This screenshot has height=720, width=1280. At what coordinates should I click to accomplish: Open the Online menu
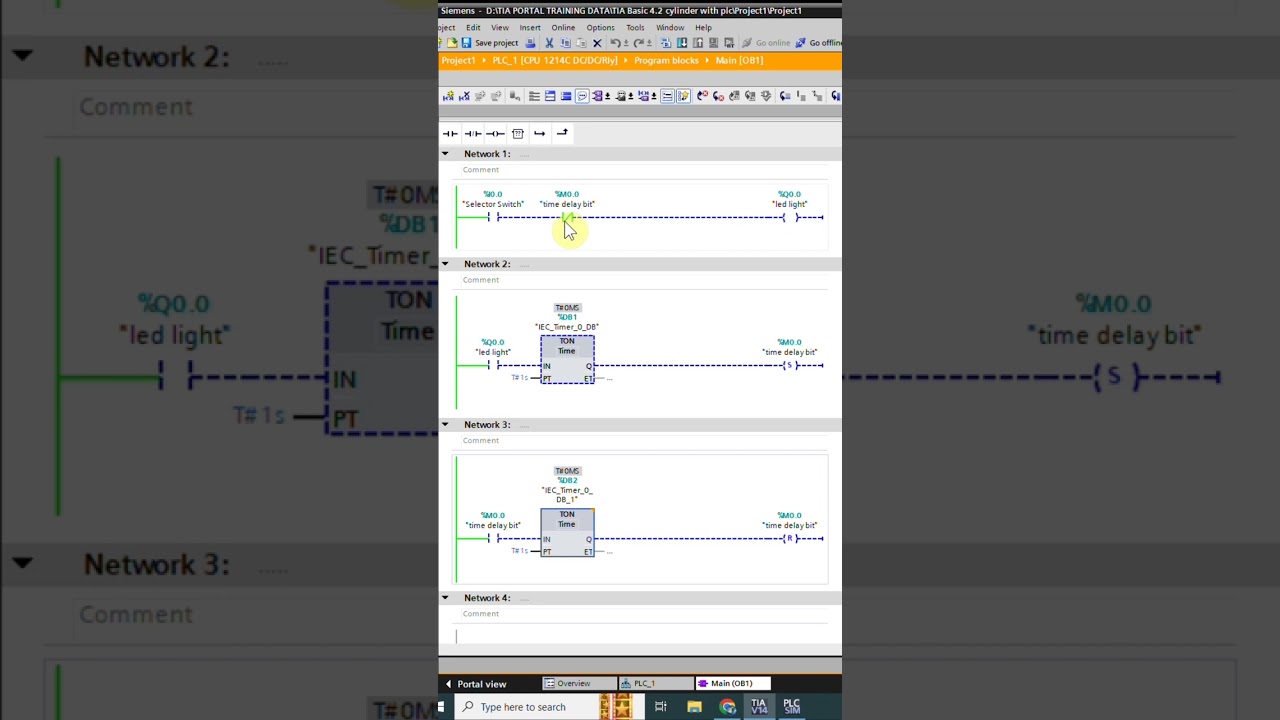(x=563, y=28)
